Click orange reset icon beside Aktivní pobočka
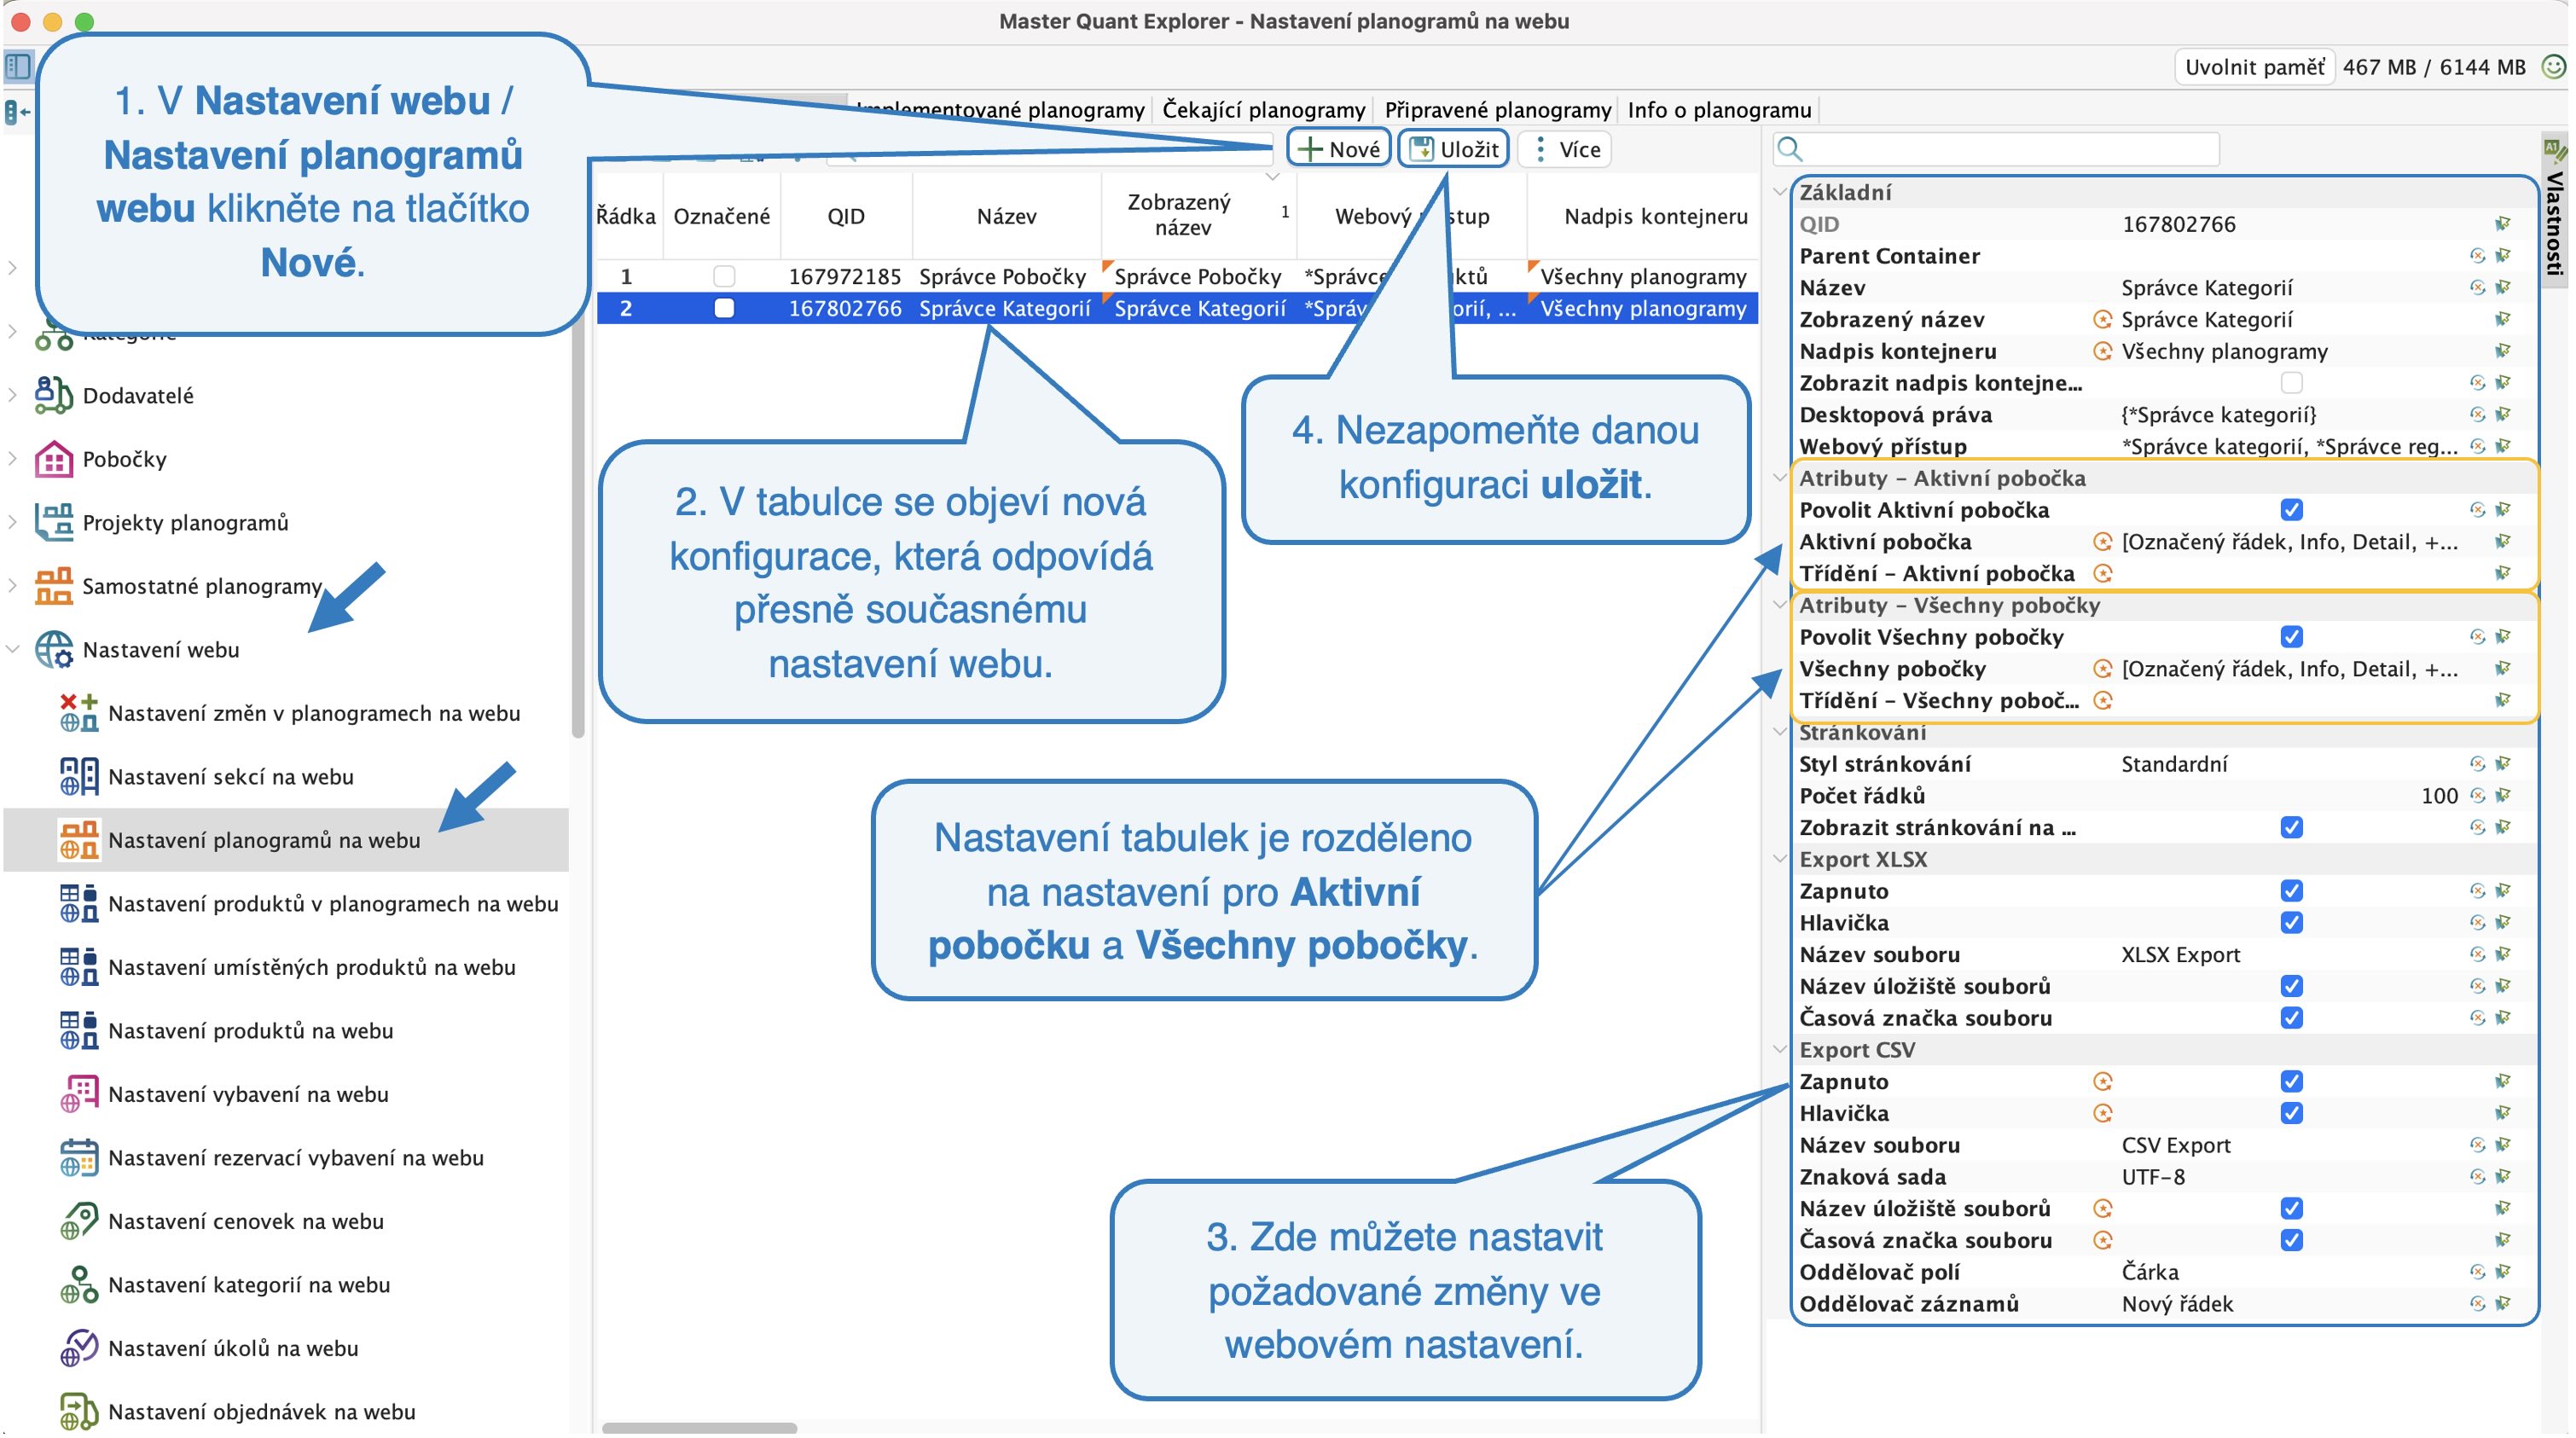This screenshot has height=1438, width=2576. pyautogui.click(x=2102, y=541)
